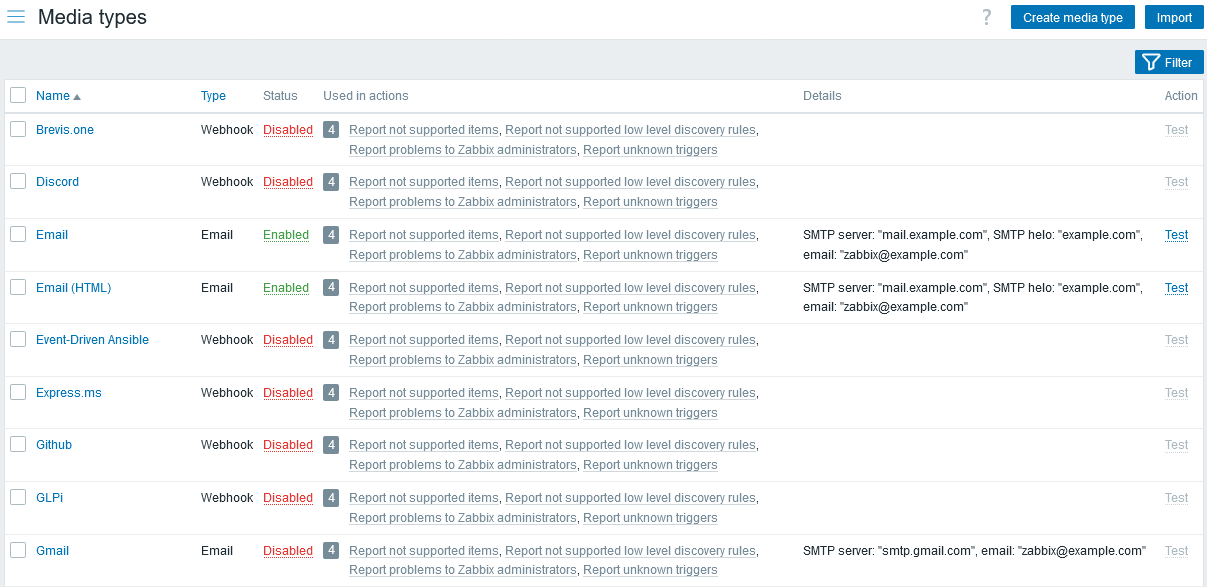
Task: Select the GLPi row checkbox
Action: (18, 497)
